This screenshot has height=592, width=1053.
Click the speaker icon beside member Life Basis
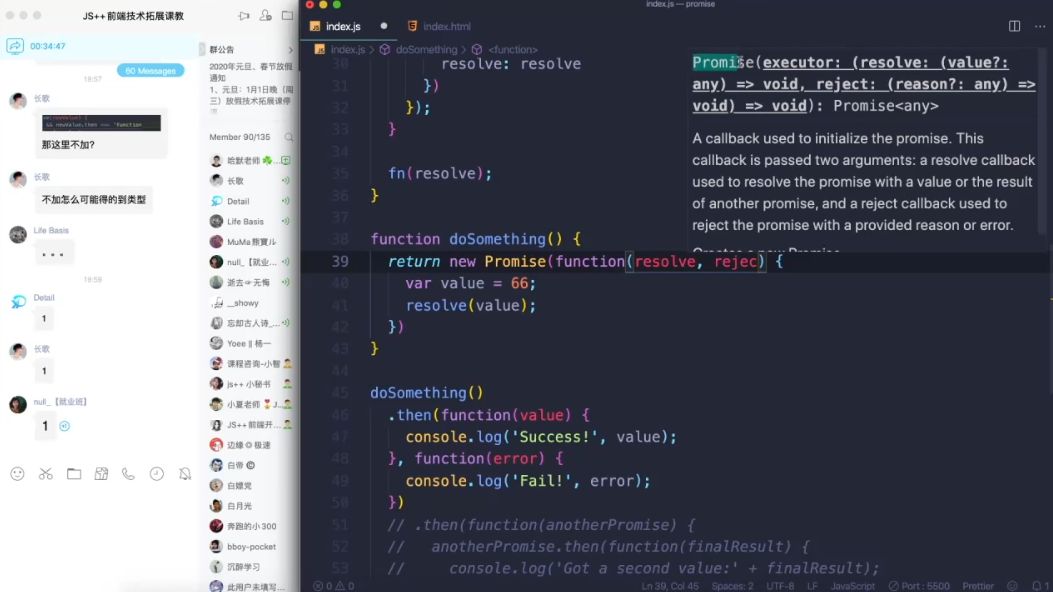[286, 221]
